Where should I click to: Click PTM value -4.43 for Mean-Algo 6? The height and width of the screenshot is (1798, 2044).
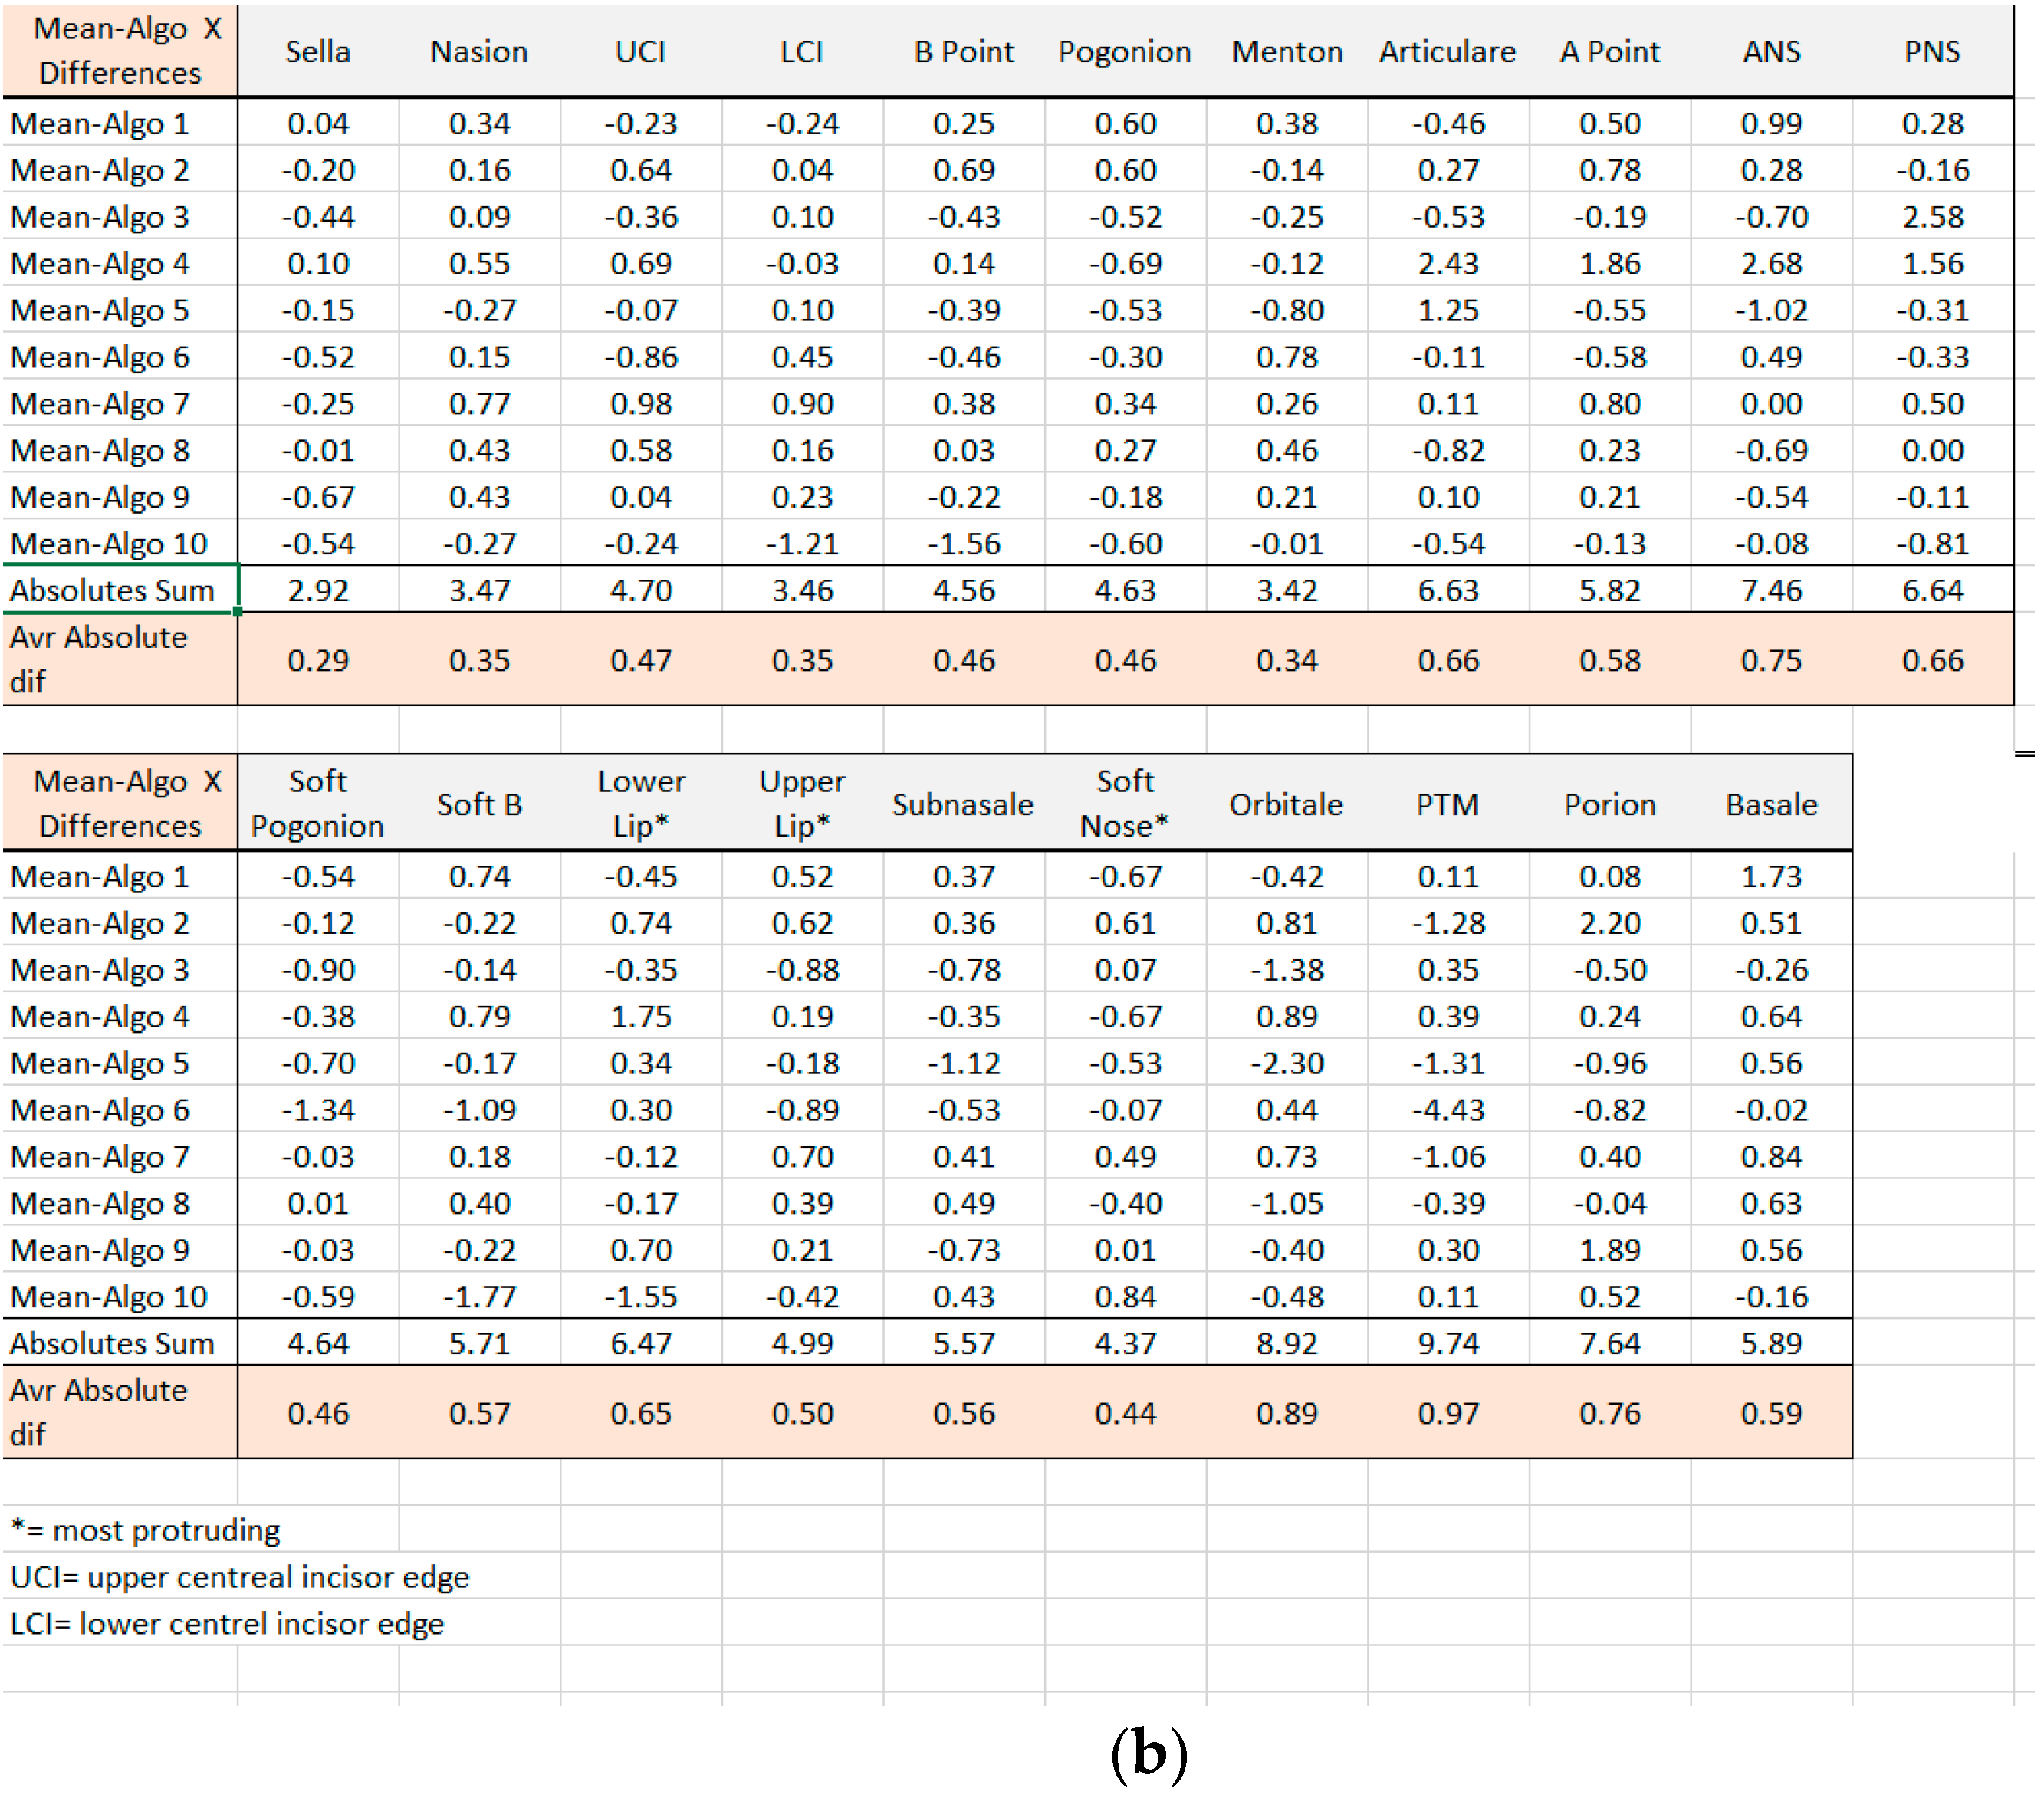click(x=1448, y=1110)
